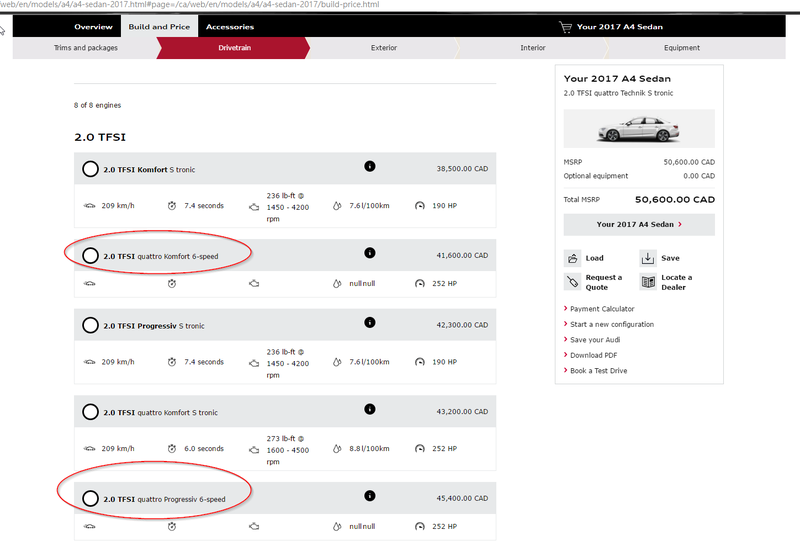Click engine torque icon in quattro Komfort S tronic row
This screenshot has width=800, height=546.
pos(254,450)
